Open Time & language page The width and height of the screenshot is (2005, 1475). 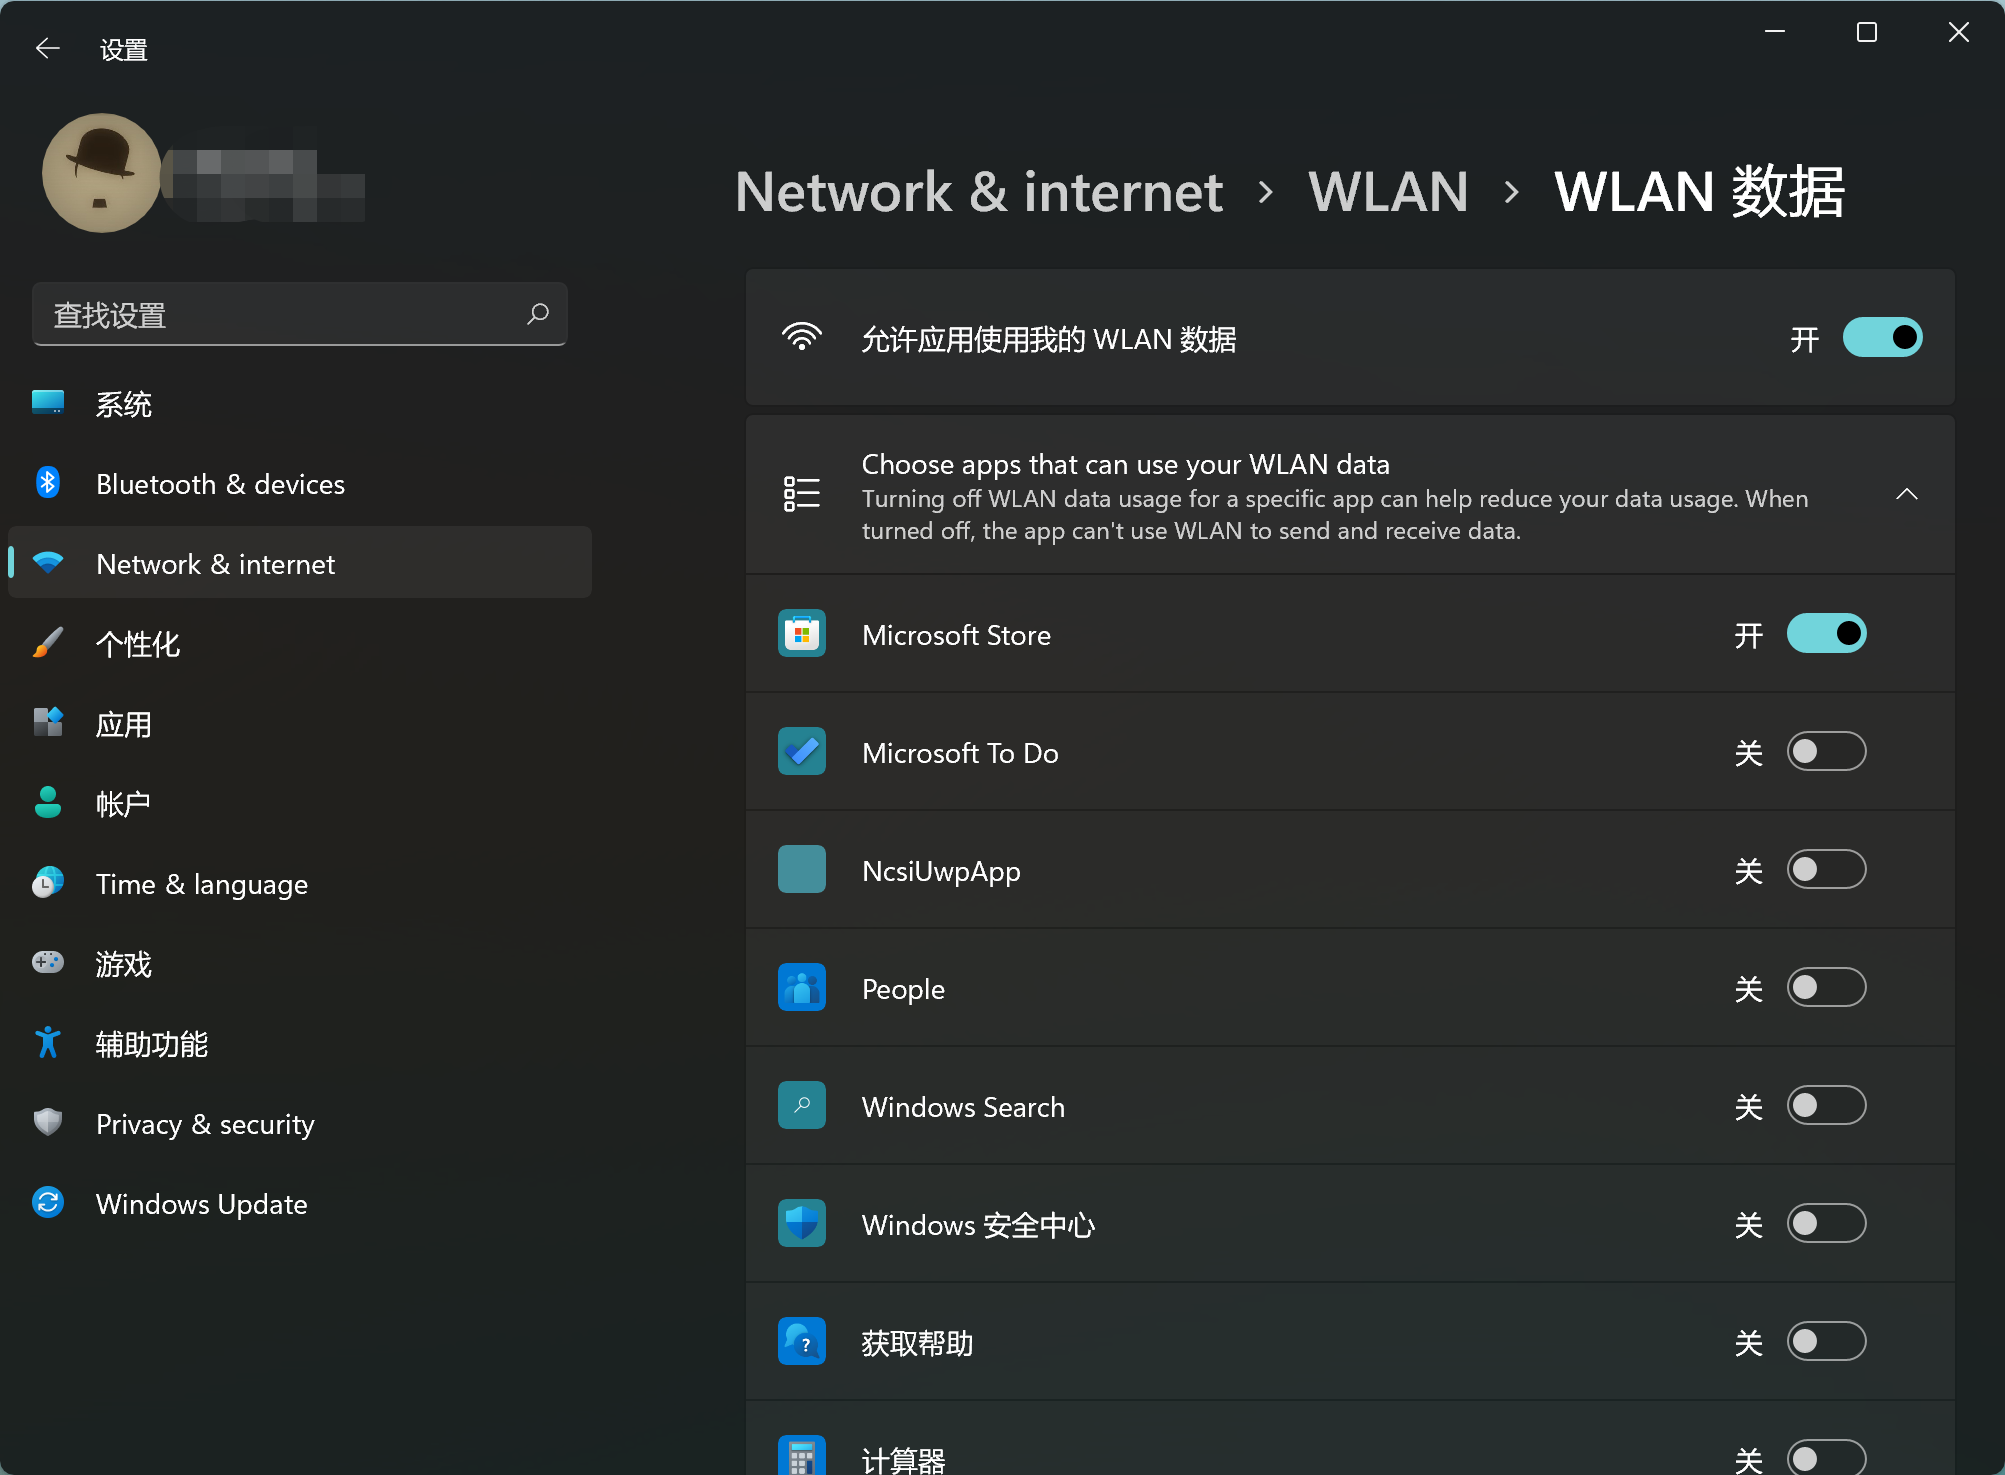300,884
